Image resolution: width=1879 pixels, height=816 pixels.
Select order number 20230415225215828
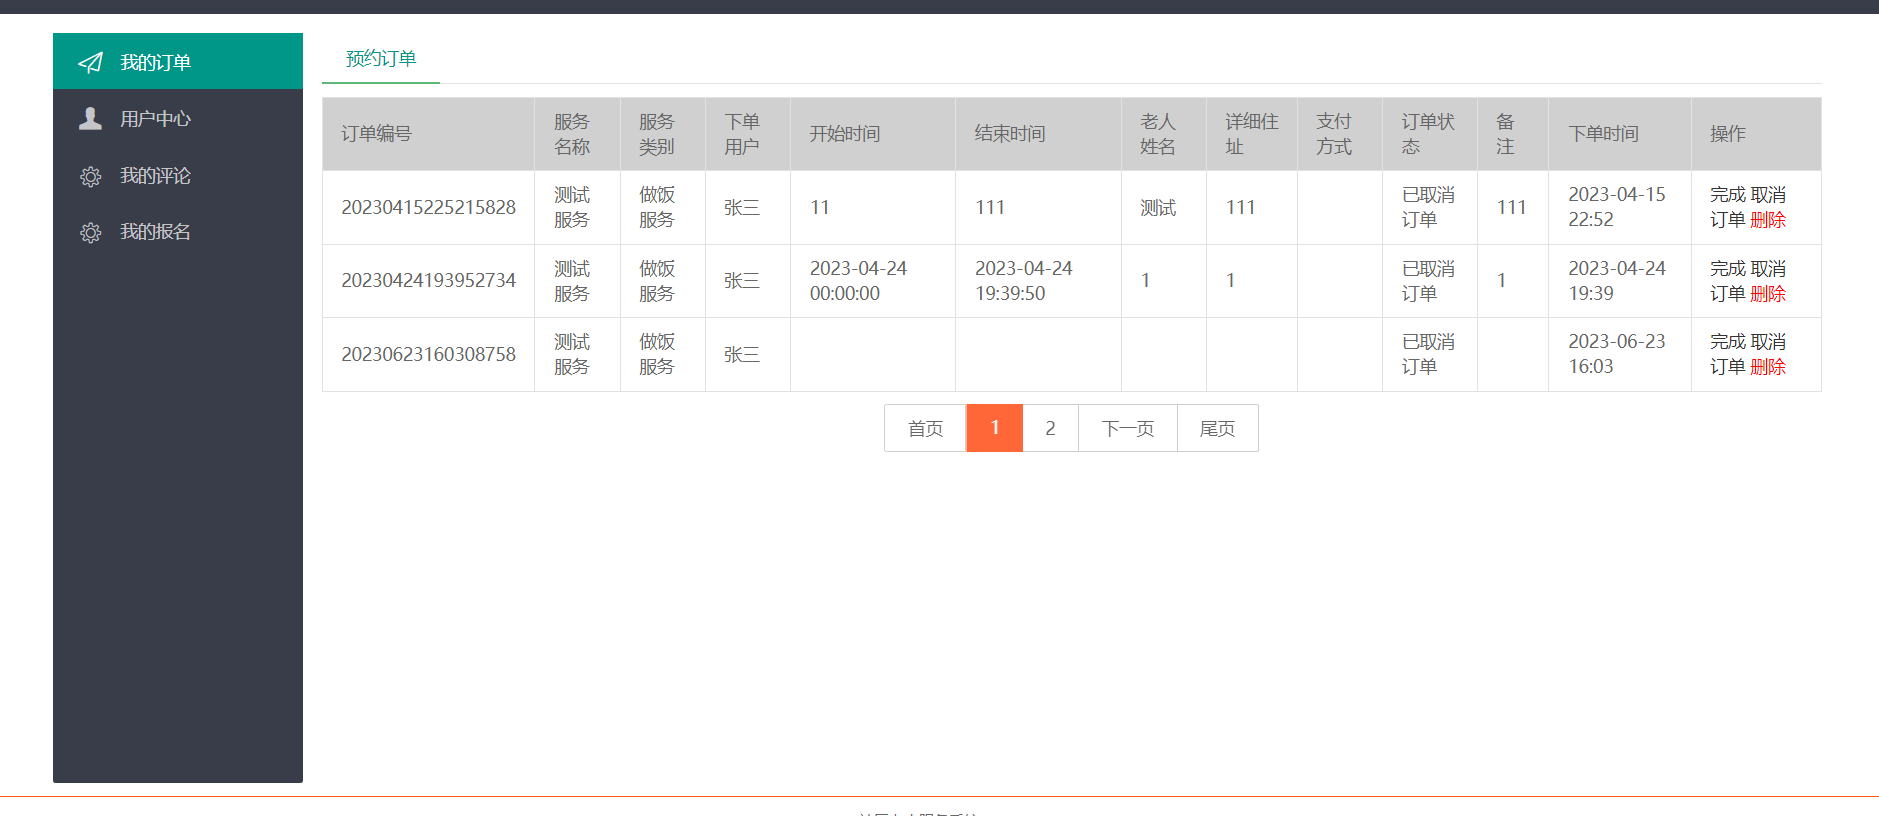tap(428, 207)
